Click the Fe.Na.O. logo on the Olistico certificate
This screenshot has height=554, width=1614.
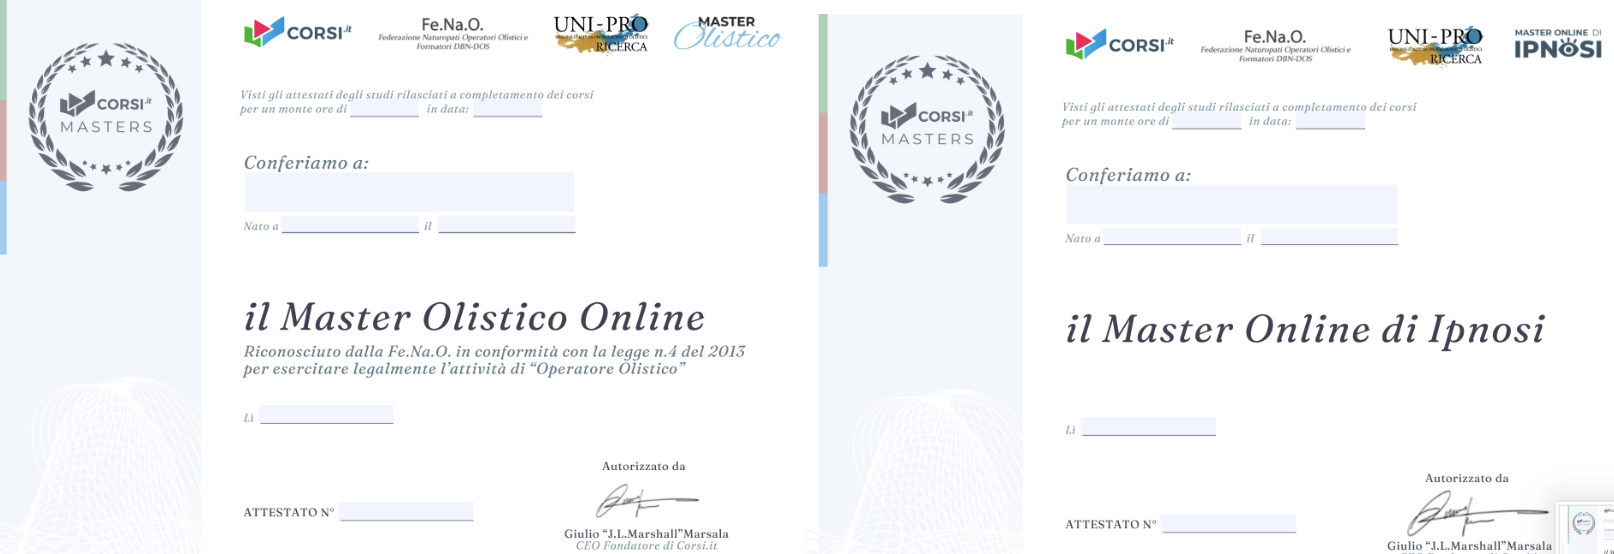point(453,33)
